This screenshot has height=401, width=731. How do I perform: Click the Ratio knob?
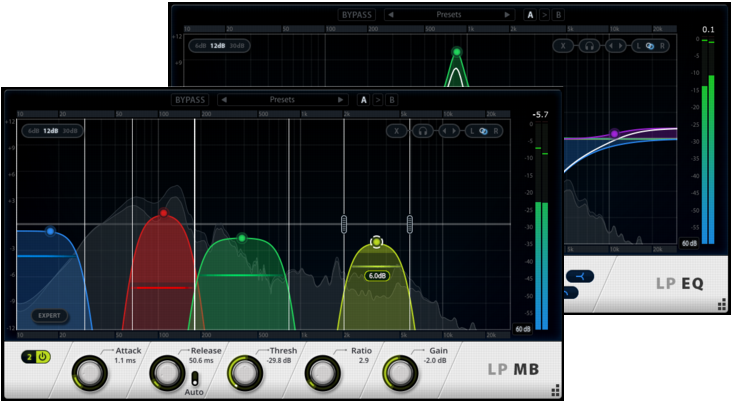pyautogui.click(x=322, y=373)
